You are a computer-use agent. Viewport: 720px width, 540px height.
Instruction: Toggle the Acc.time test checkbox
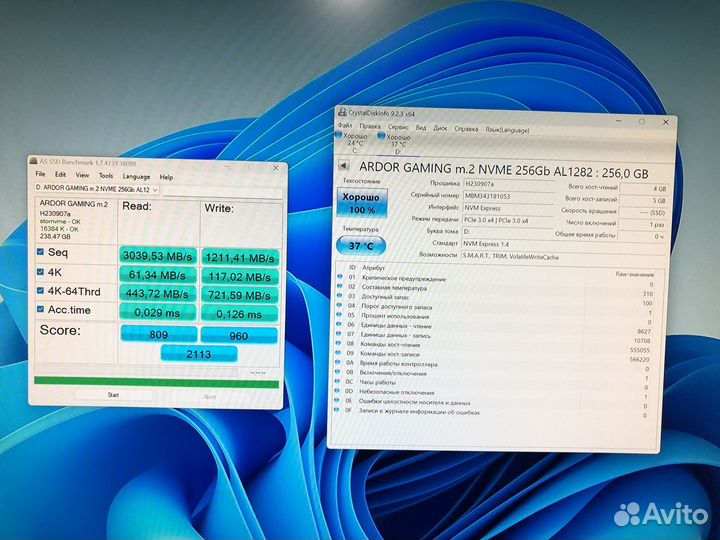click(40, 309)
